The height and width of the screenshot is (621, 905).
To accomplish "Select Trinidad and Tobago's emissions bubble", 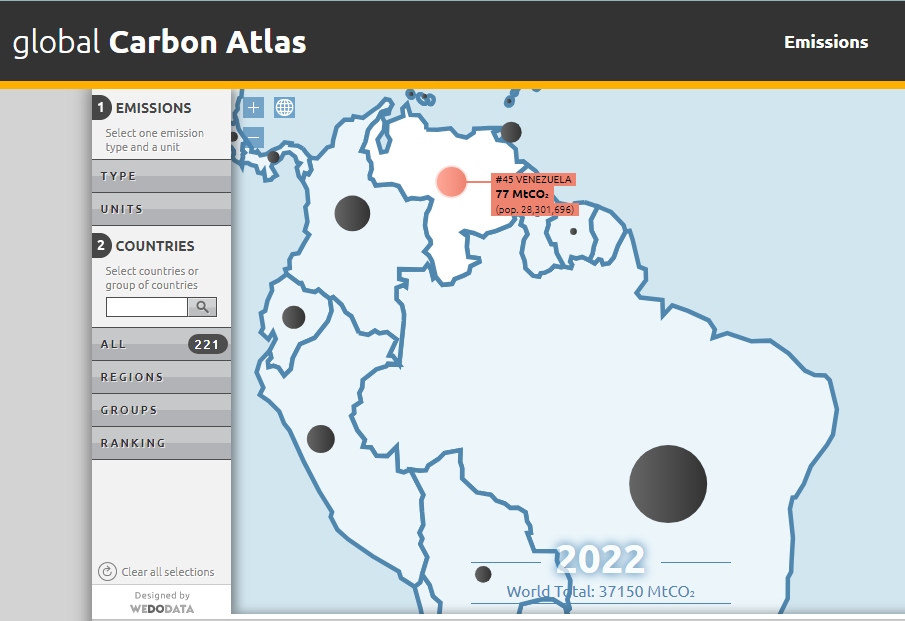I will point(511,132).
